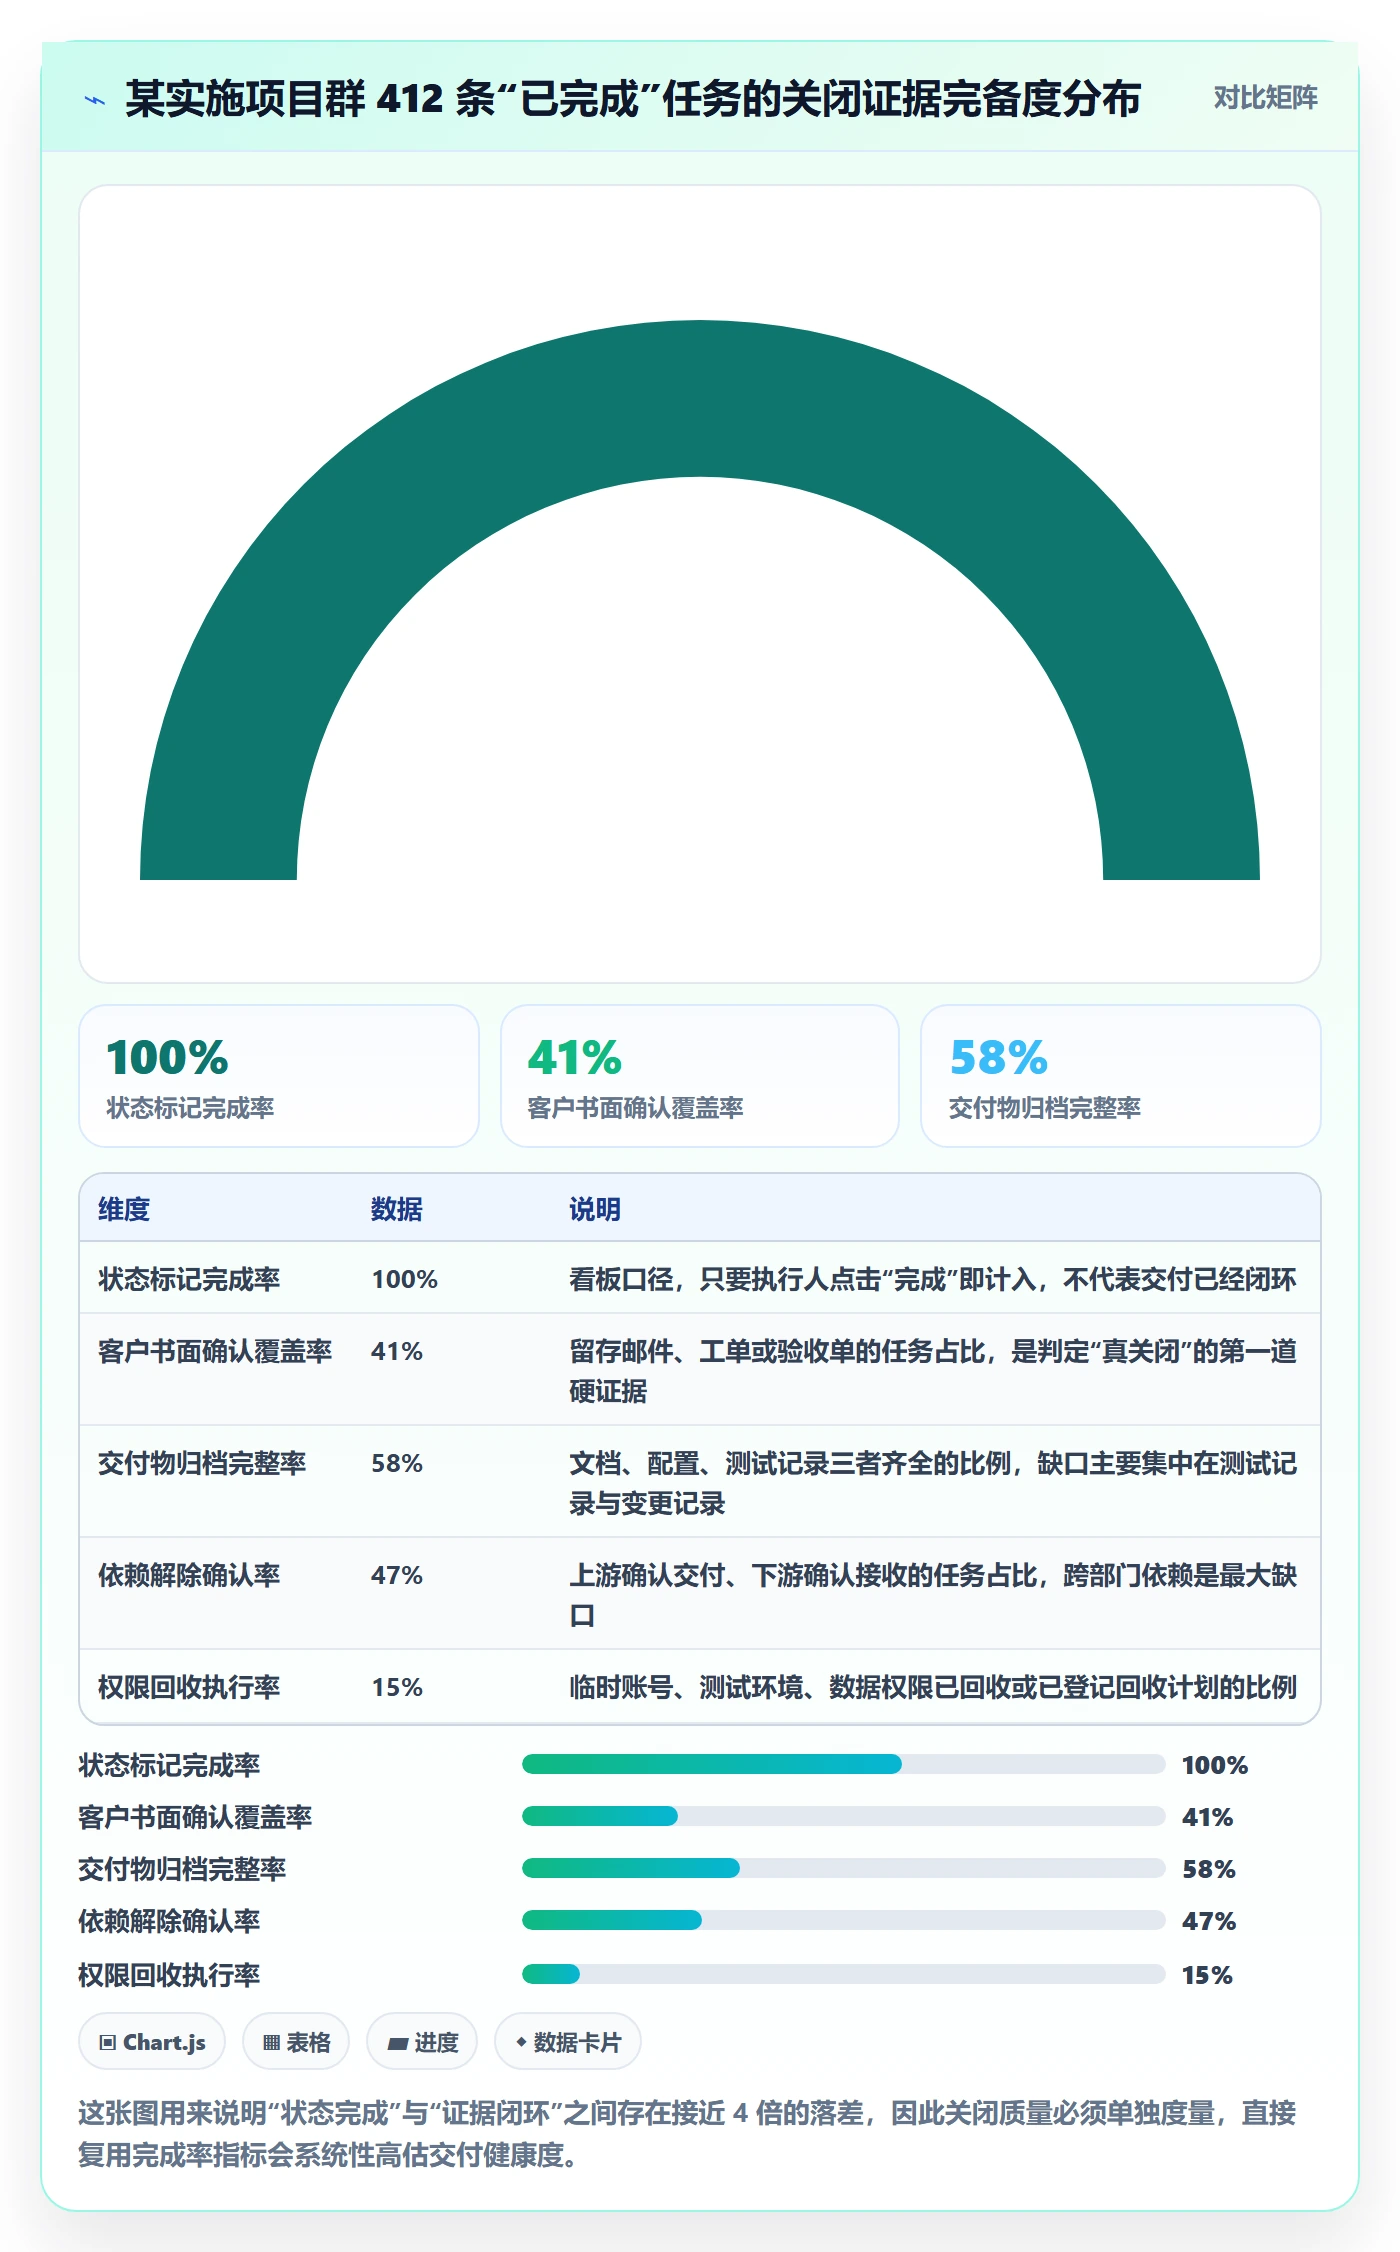The image size is (1400, 2252).
Task: Click the 依赖解除确认率 label in the progress list
Action: tap(169, 1921)
